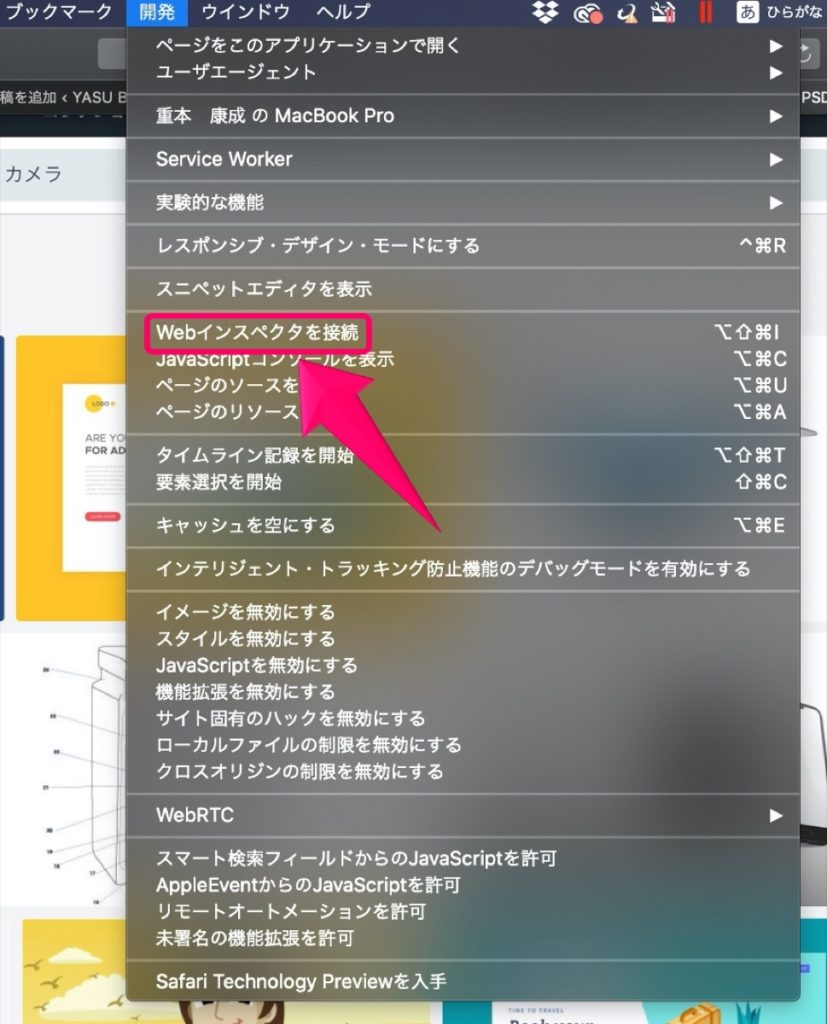Toggle スマート検索フィールドからのJavaScriptを許可
The image size is (827, 1024).
[x=463, y=858]
